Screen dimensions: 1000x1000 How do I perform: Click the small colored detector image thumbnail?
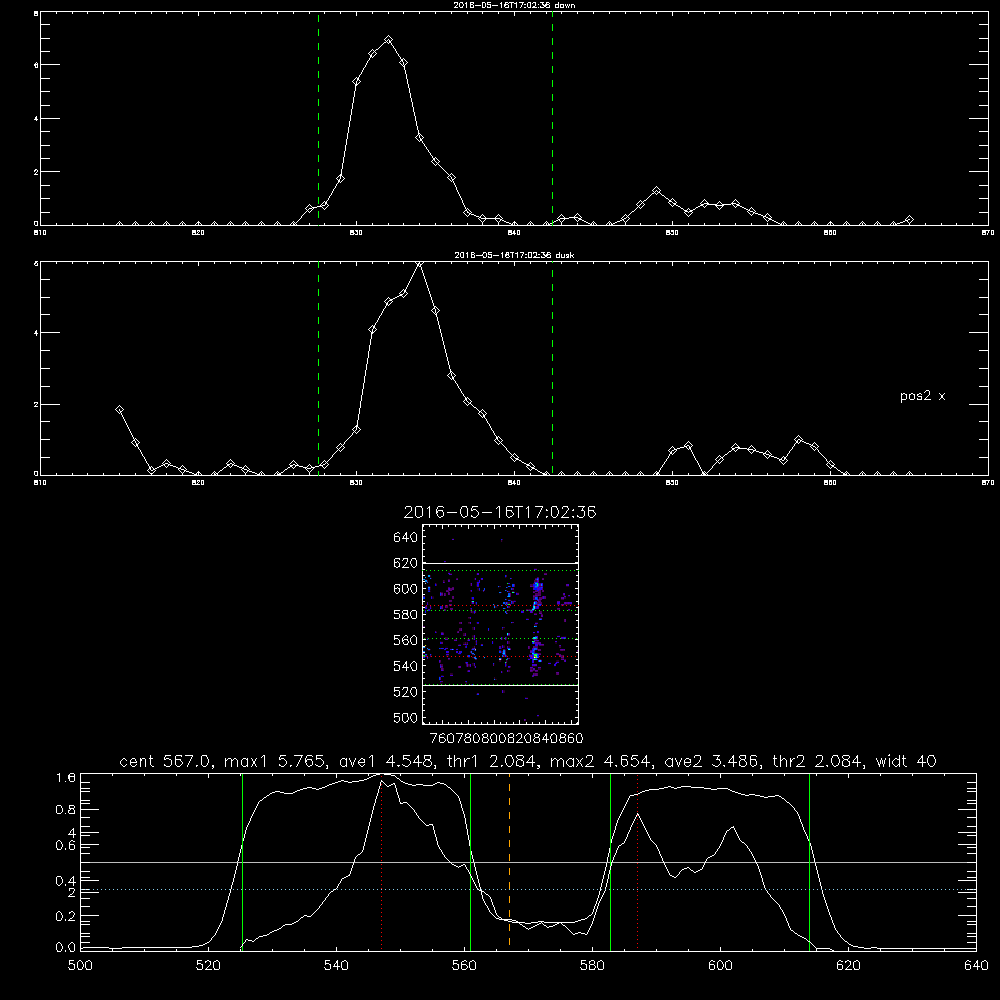point(501,624)
